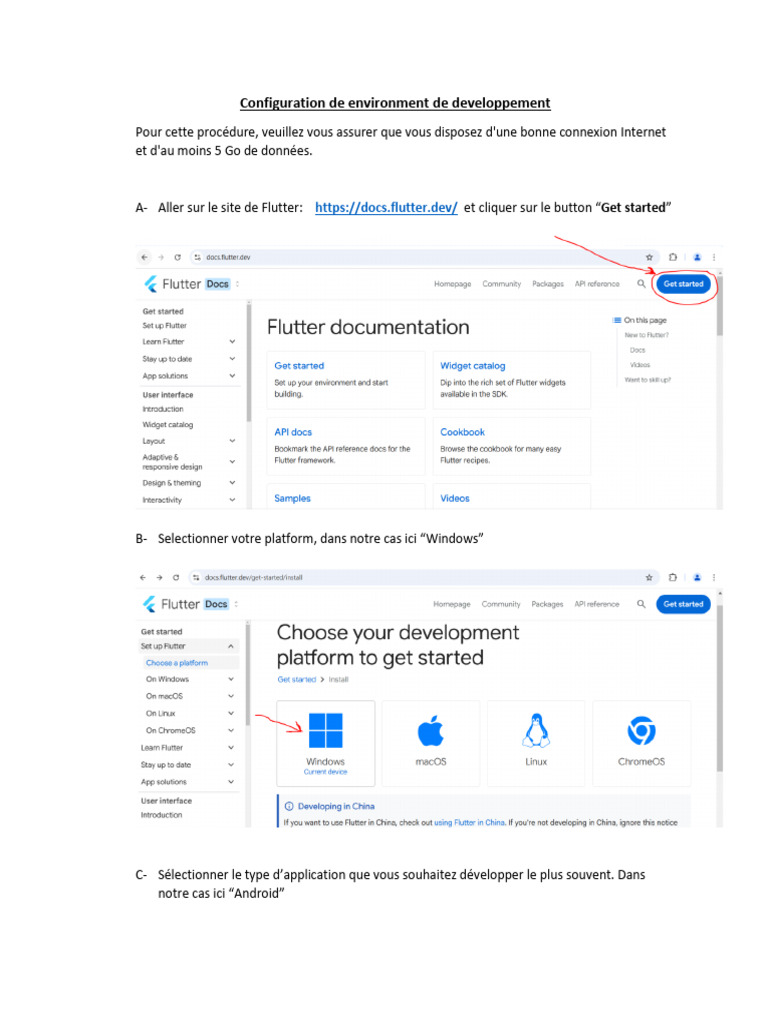Click Flutter logo beside Flutter documentation heading page
This screenshot has width=768, height=1024.
click(151, 284)
